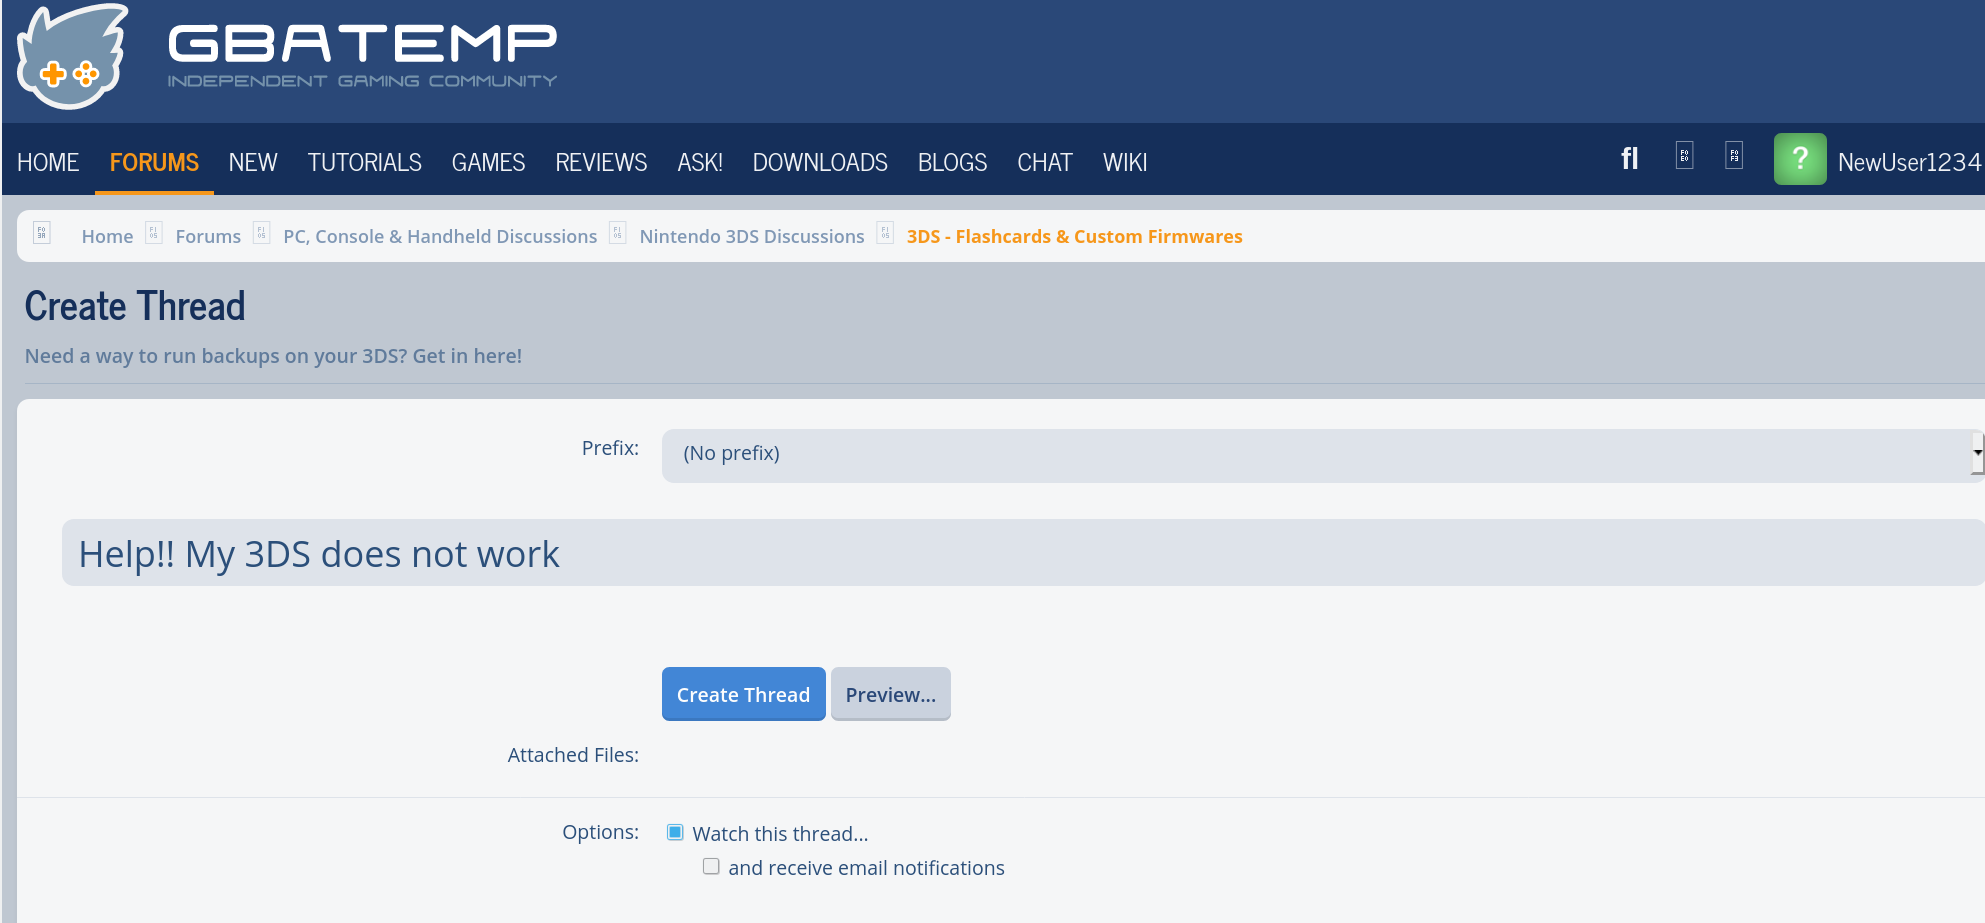
Task: Open the NEW navigation item
Action: [x=253, y=162]
